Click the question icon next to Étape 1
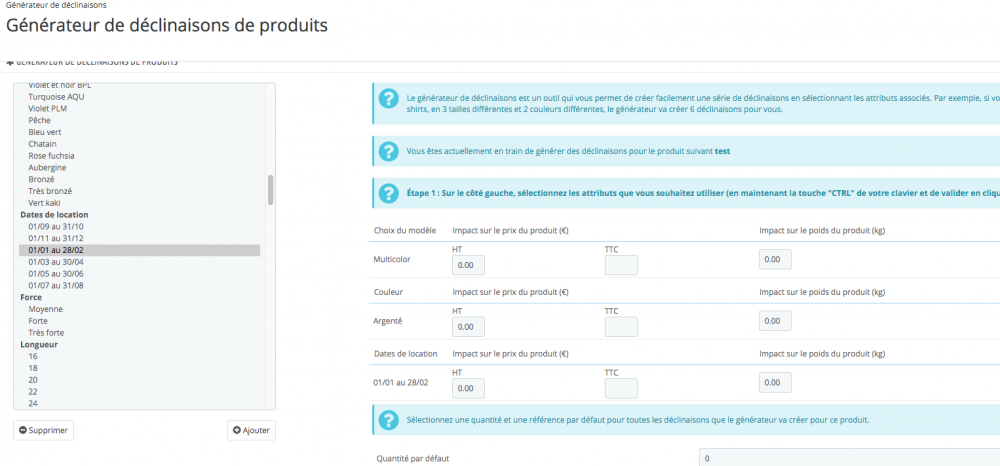This screenshot has height=466, width=1000. point(389,193)
